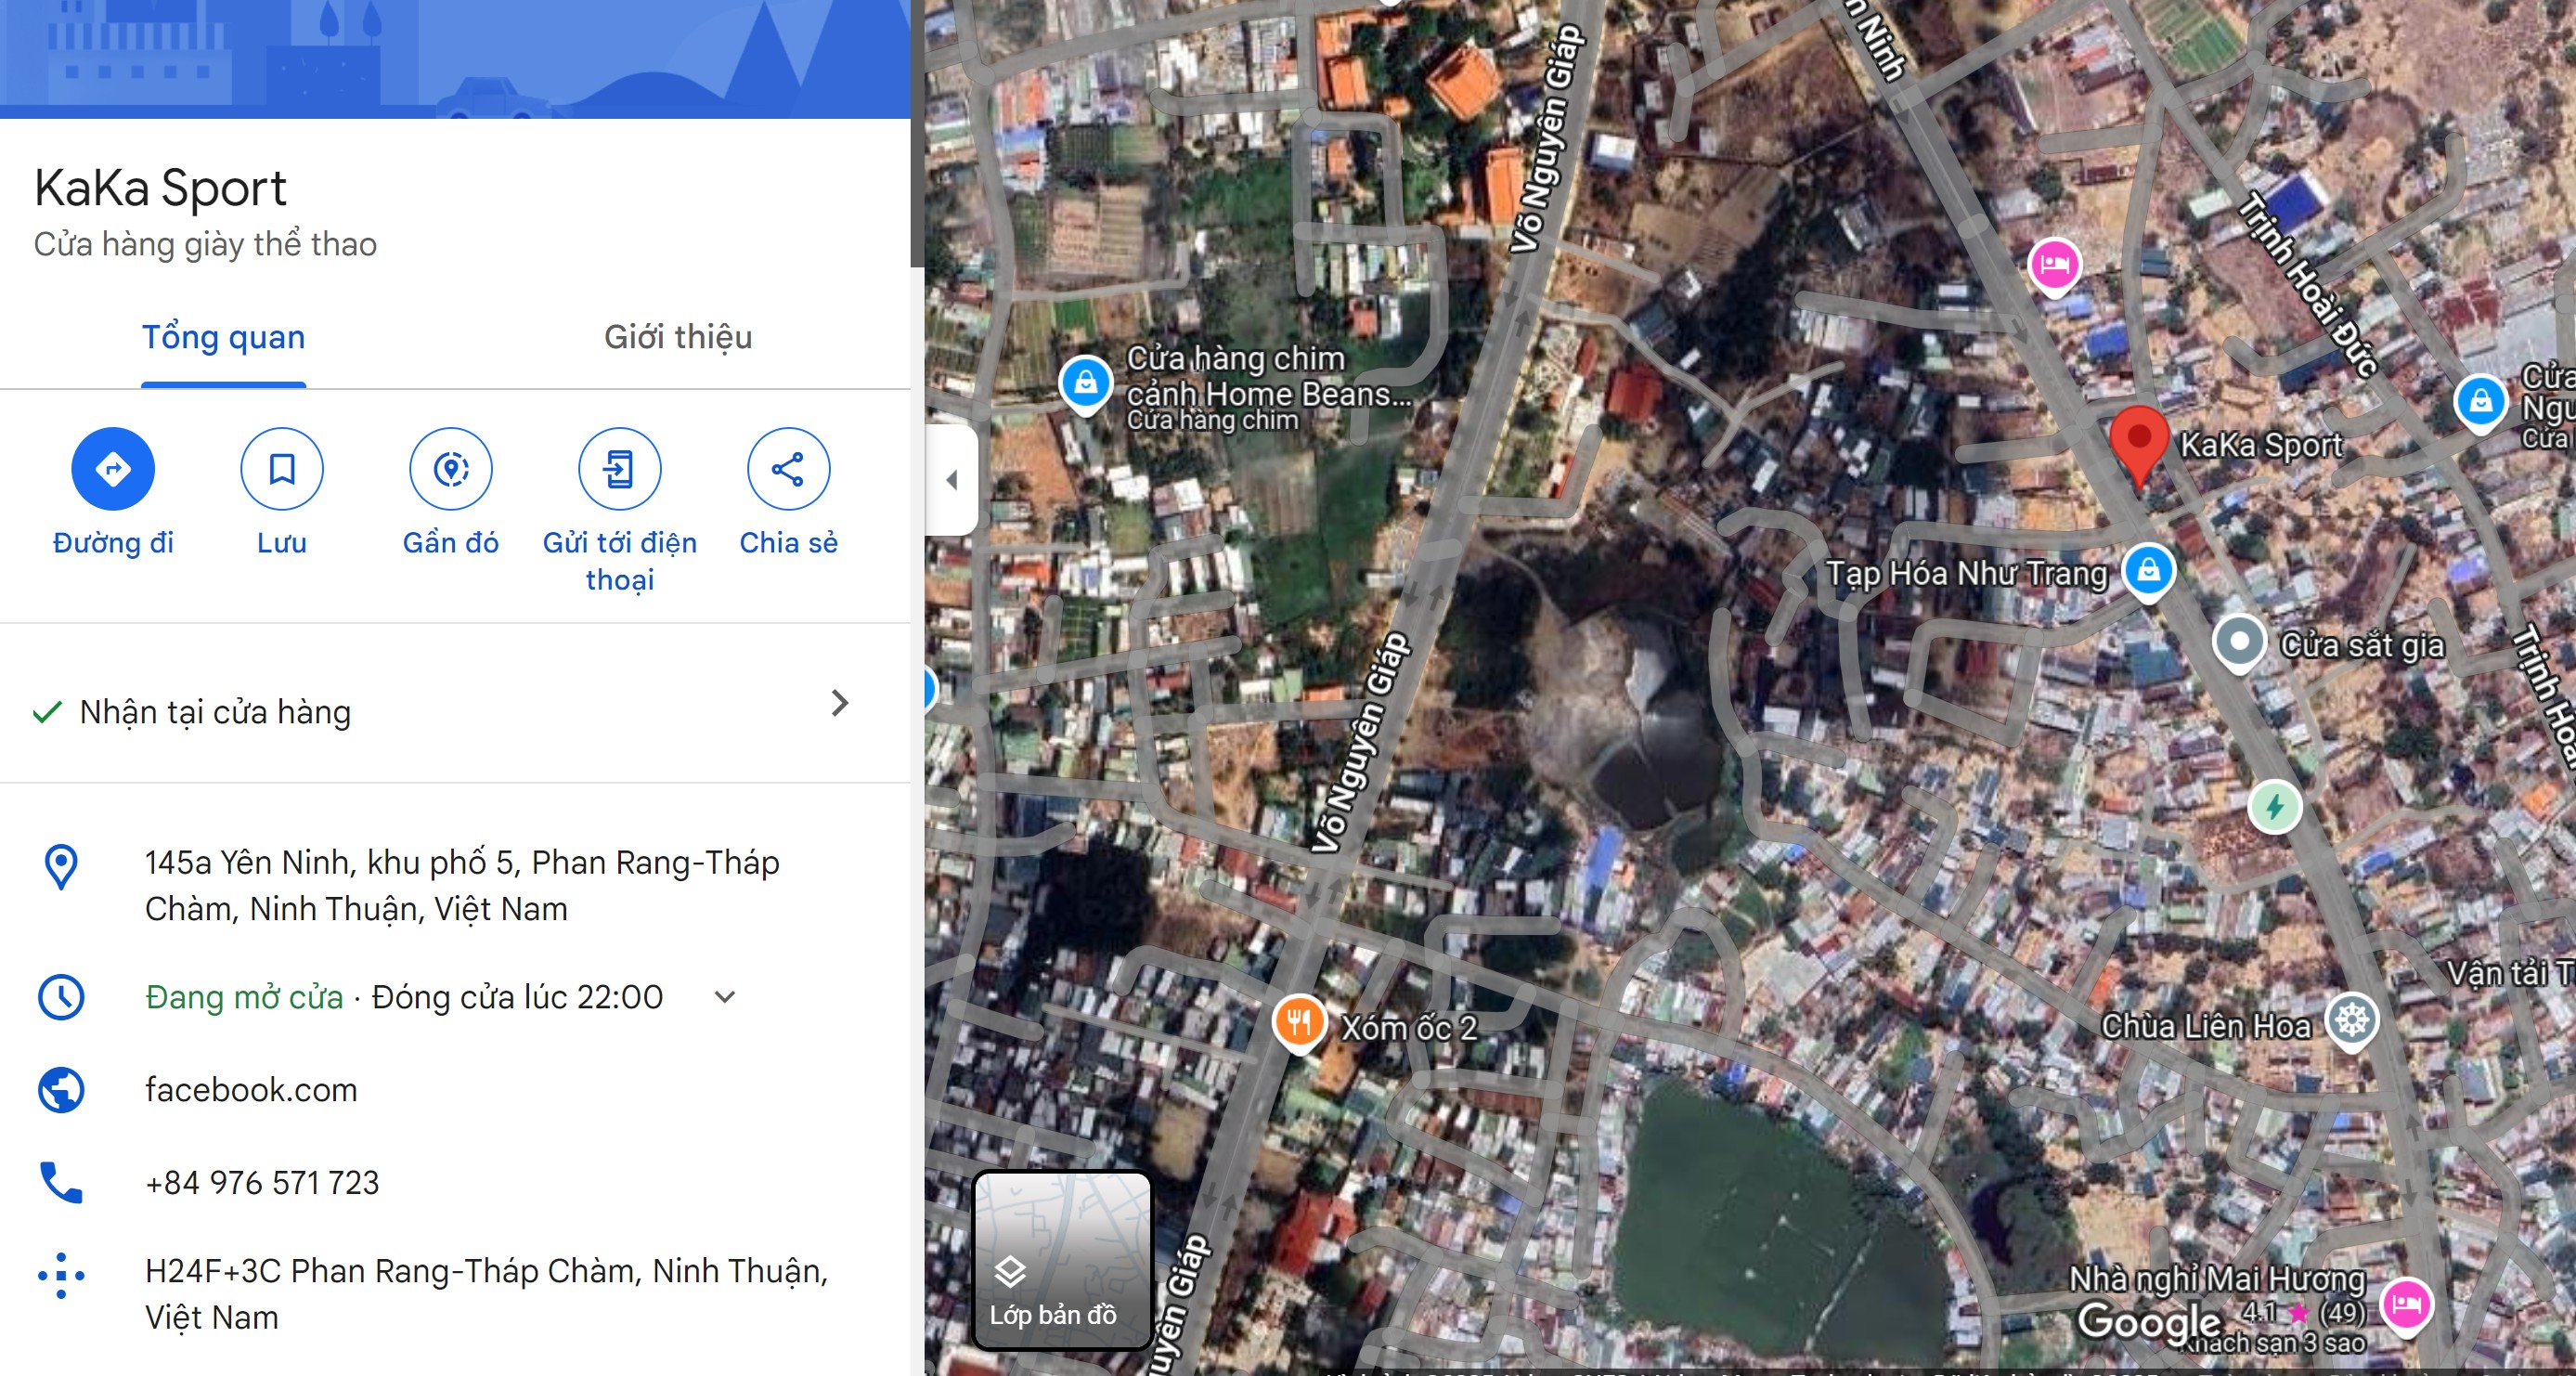The width and height of the screenshot is (2576, 1376).
Task: Switch to the Giới thiệu tab
Action: 678,338
